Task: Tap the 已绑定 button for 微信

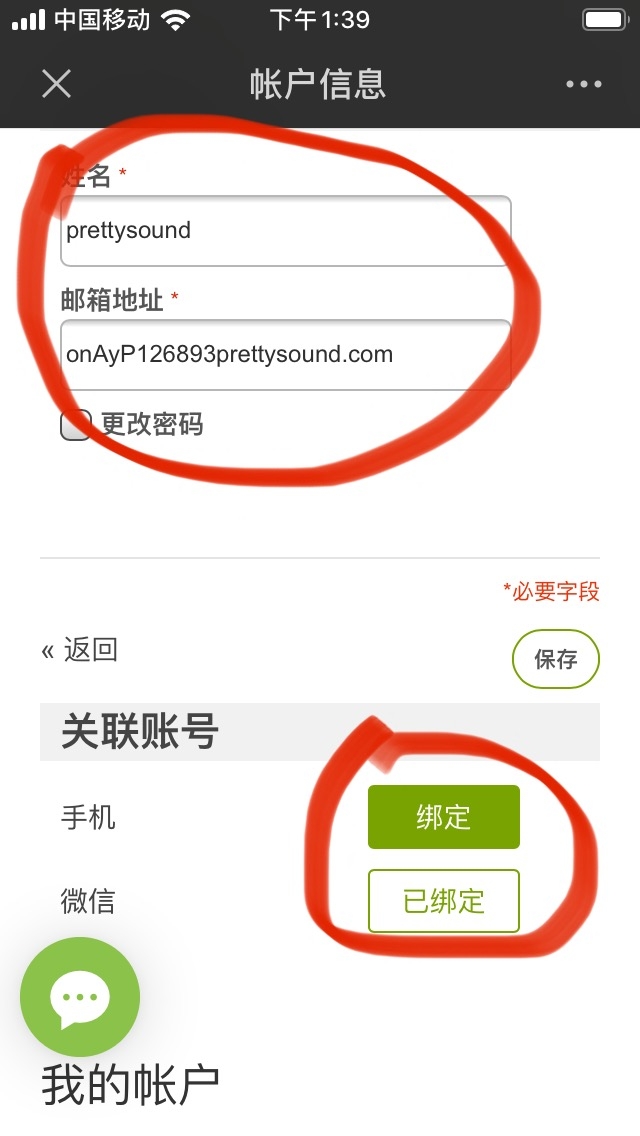Action: [x=444, y=901]
